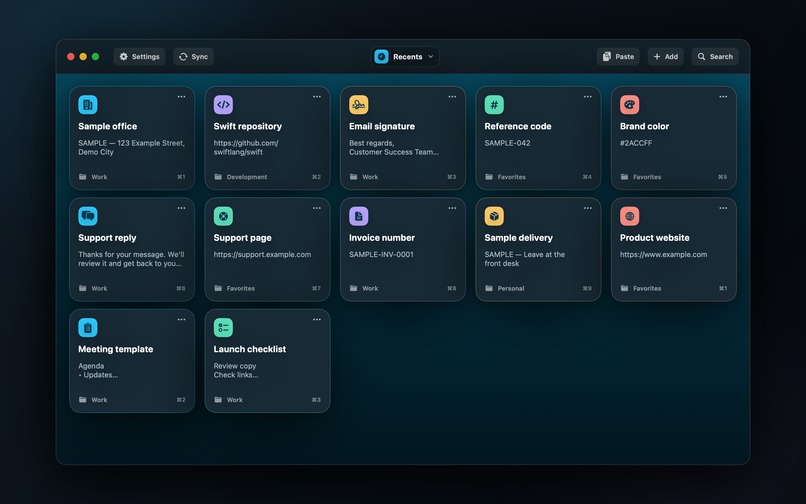The image size is (806, 504).
Task: Click the Email signature title
Action: tap(382, 127)
